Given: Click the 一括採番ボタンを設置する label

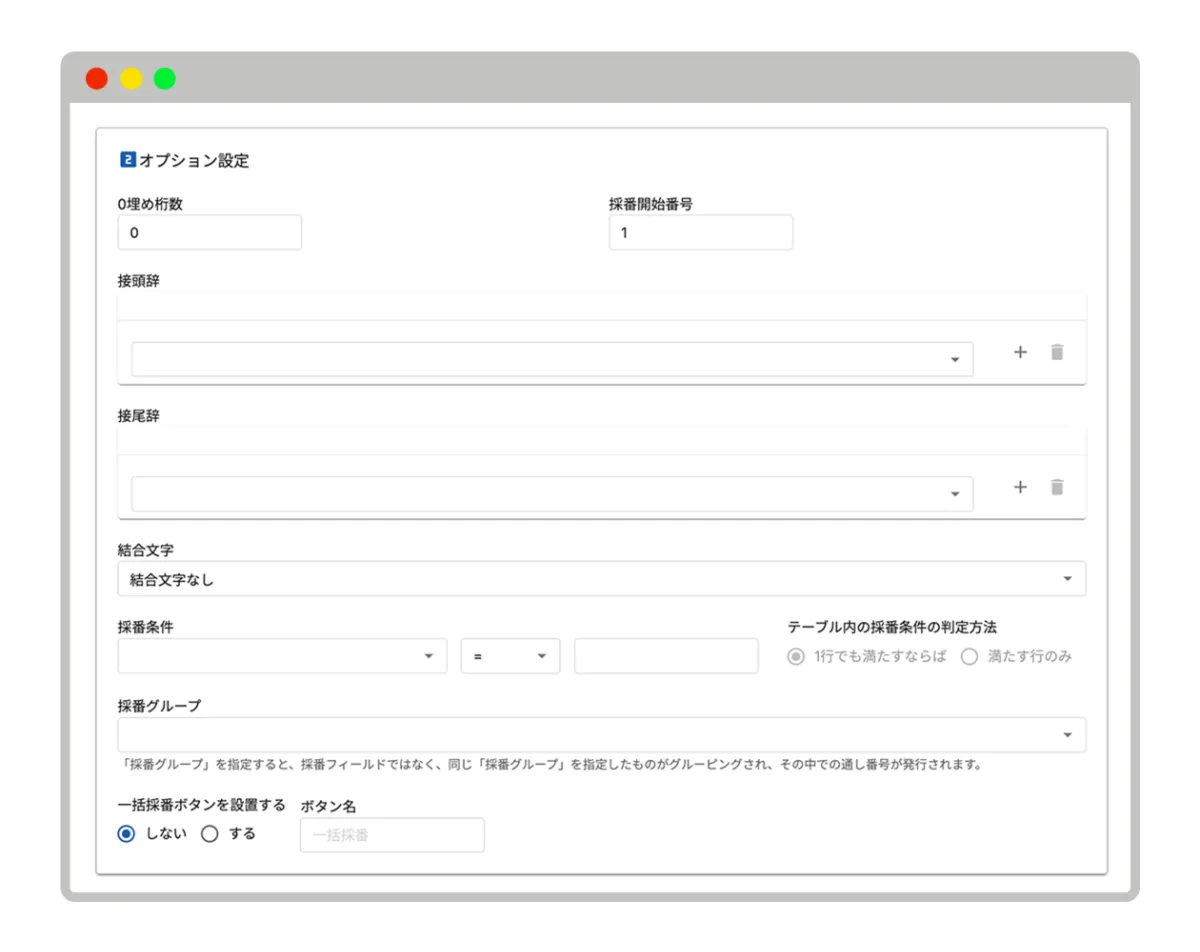Looking at the screenshot, I should pos(201,804).
